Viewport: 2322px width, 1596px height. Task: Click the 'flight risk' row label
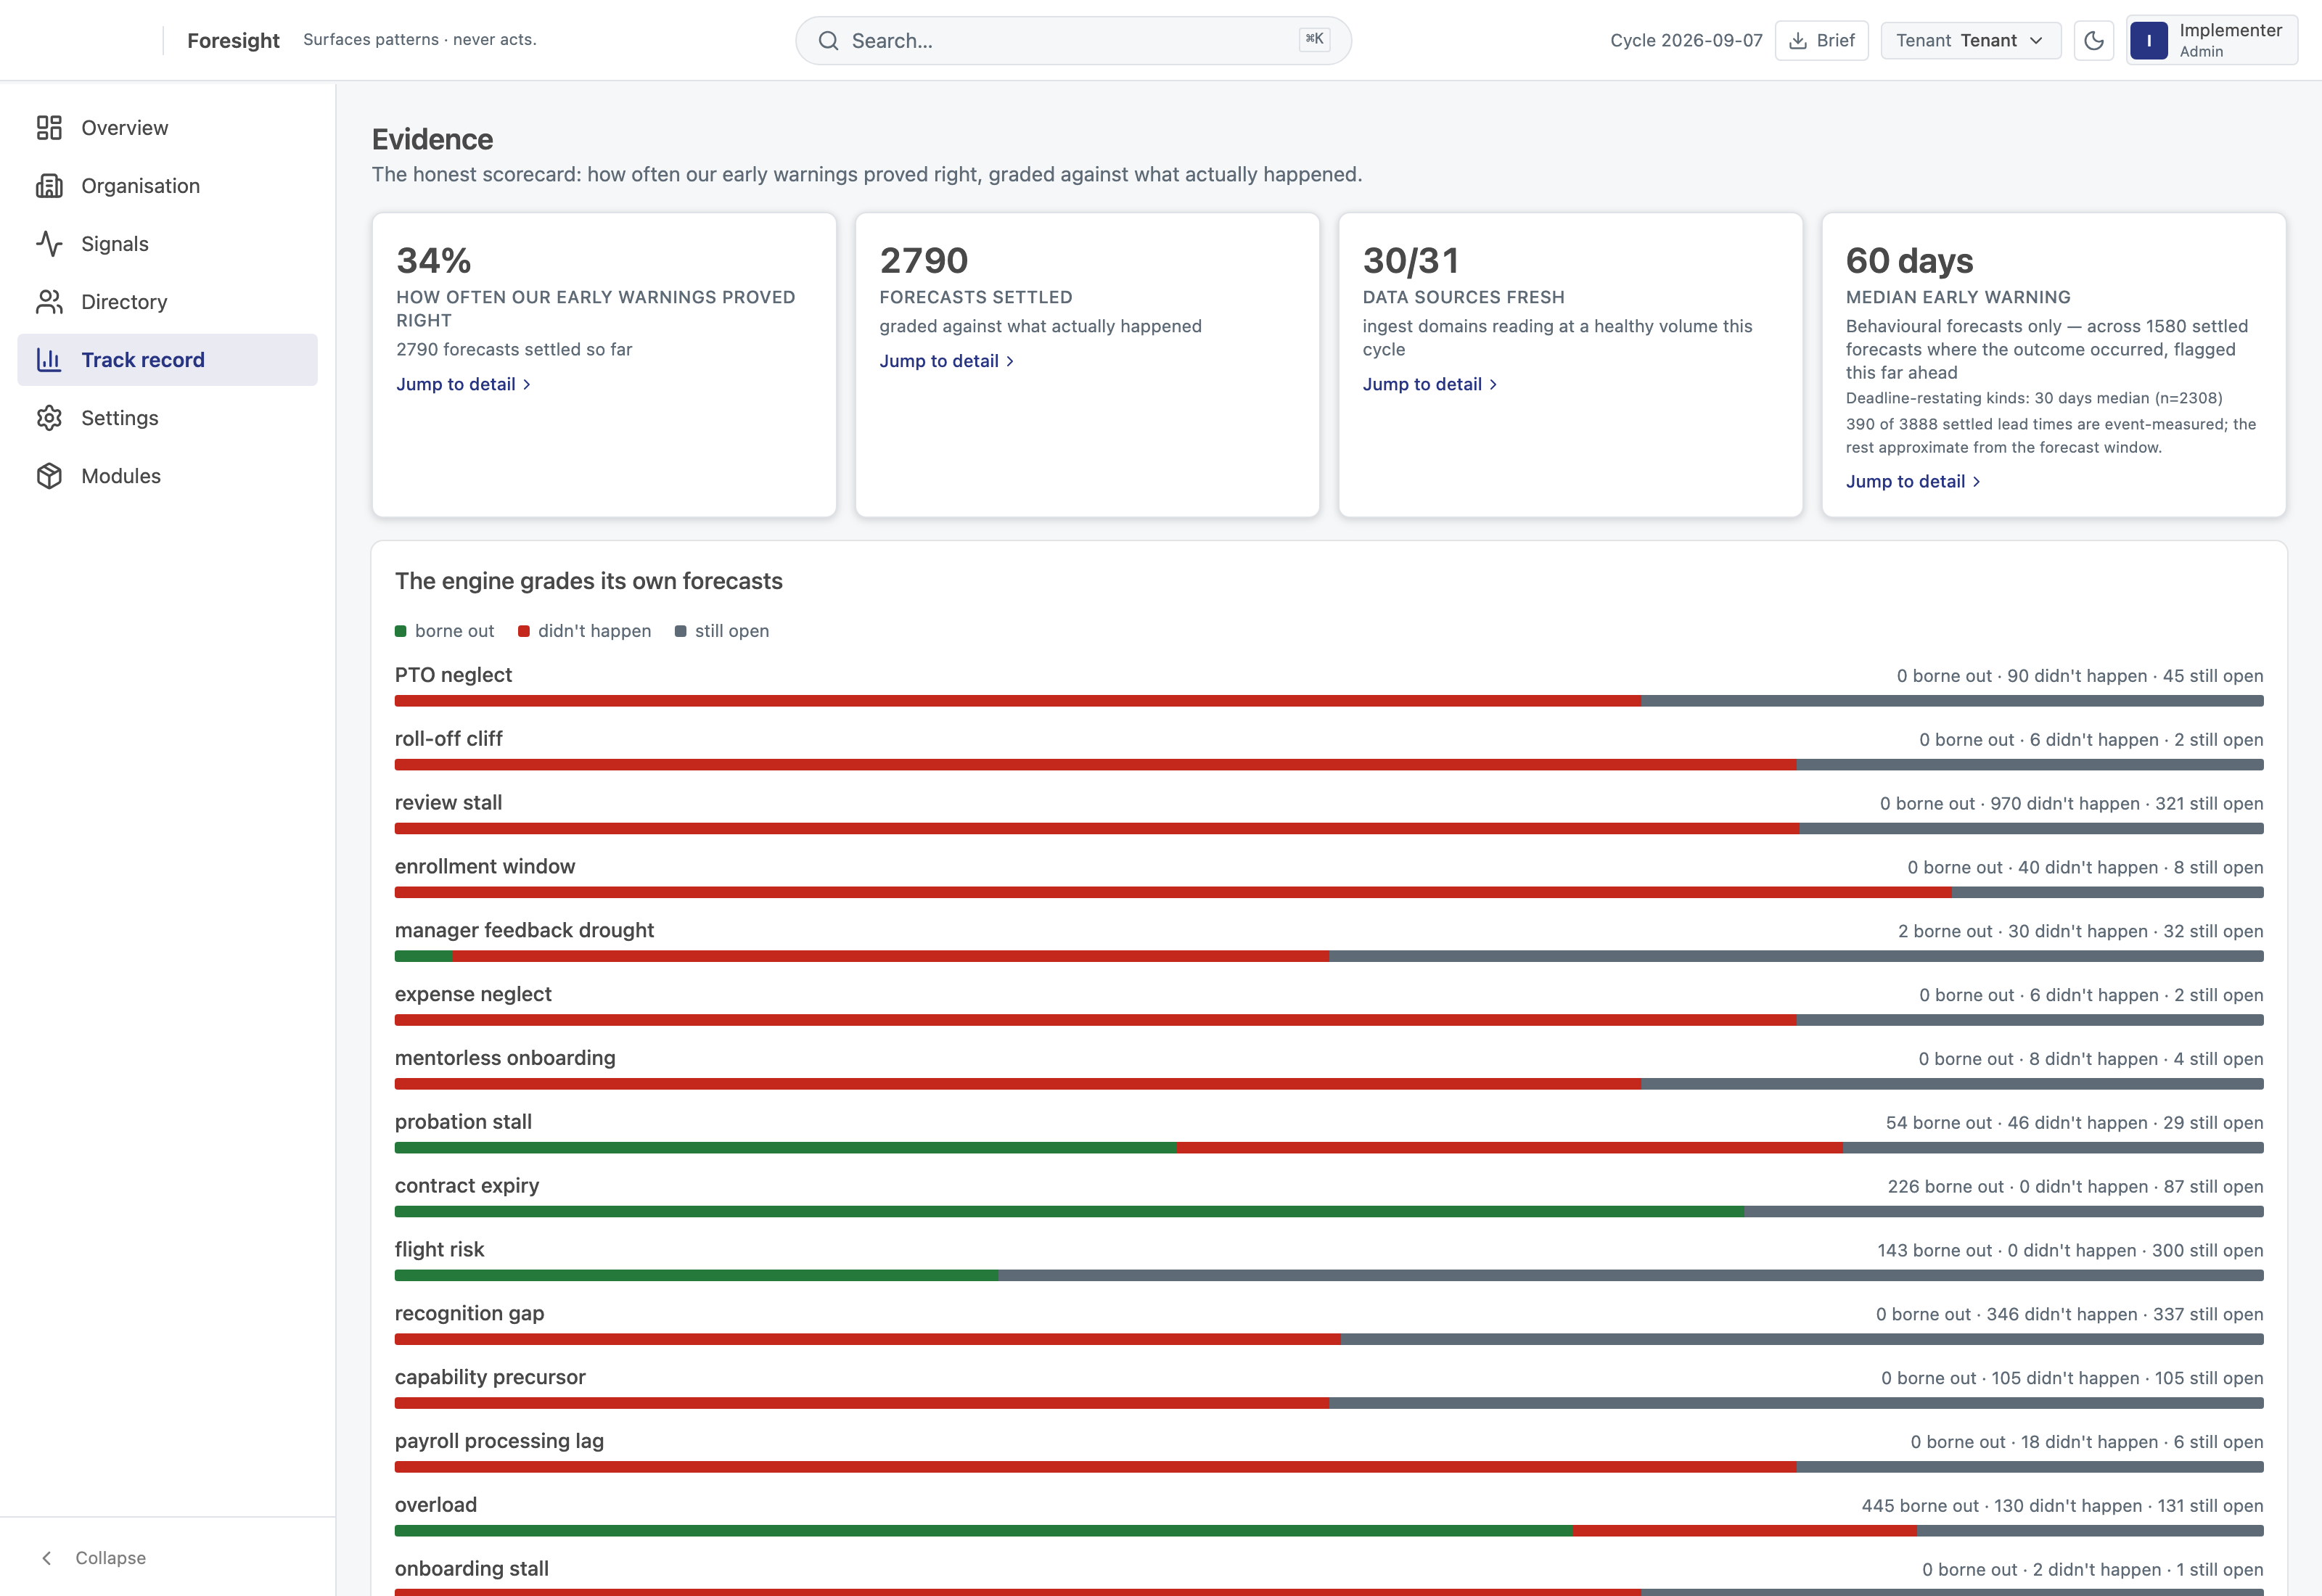(439, 1250)
